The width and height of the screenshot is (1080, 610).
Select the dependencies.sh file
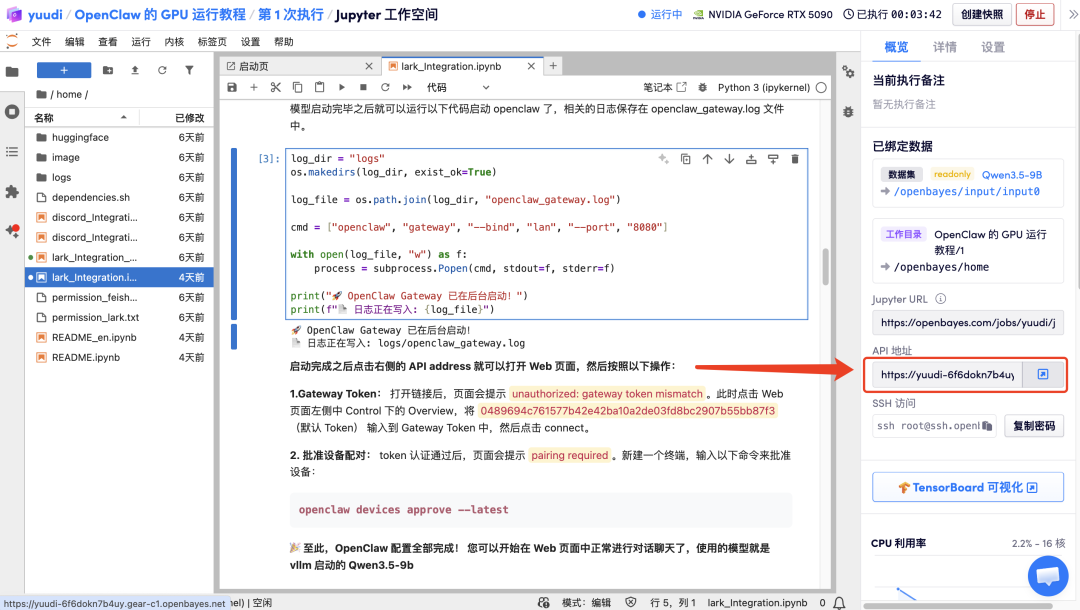pos(119,197)
